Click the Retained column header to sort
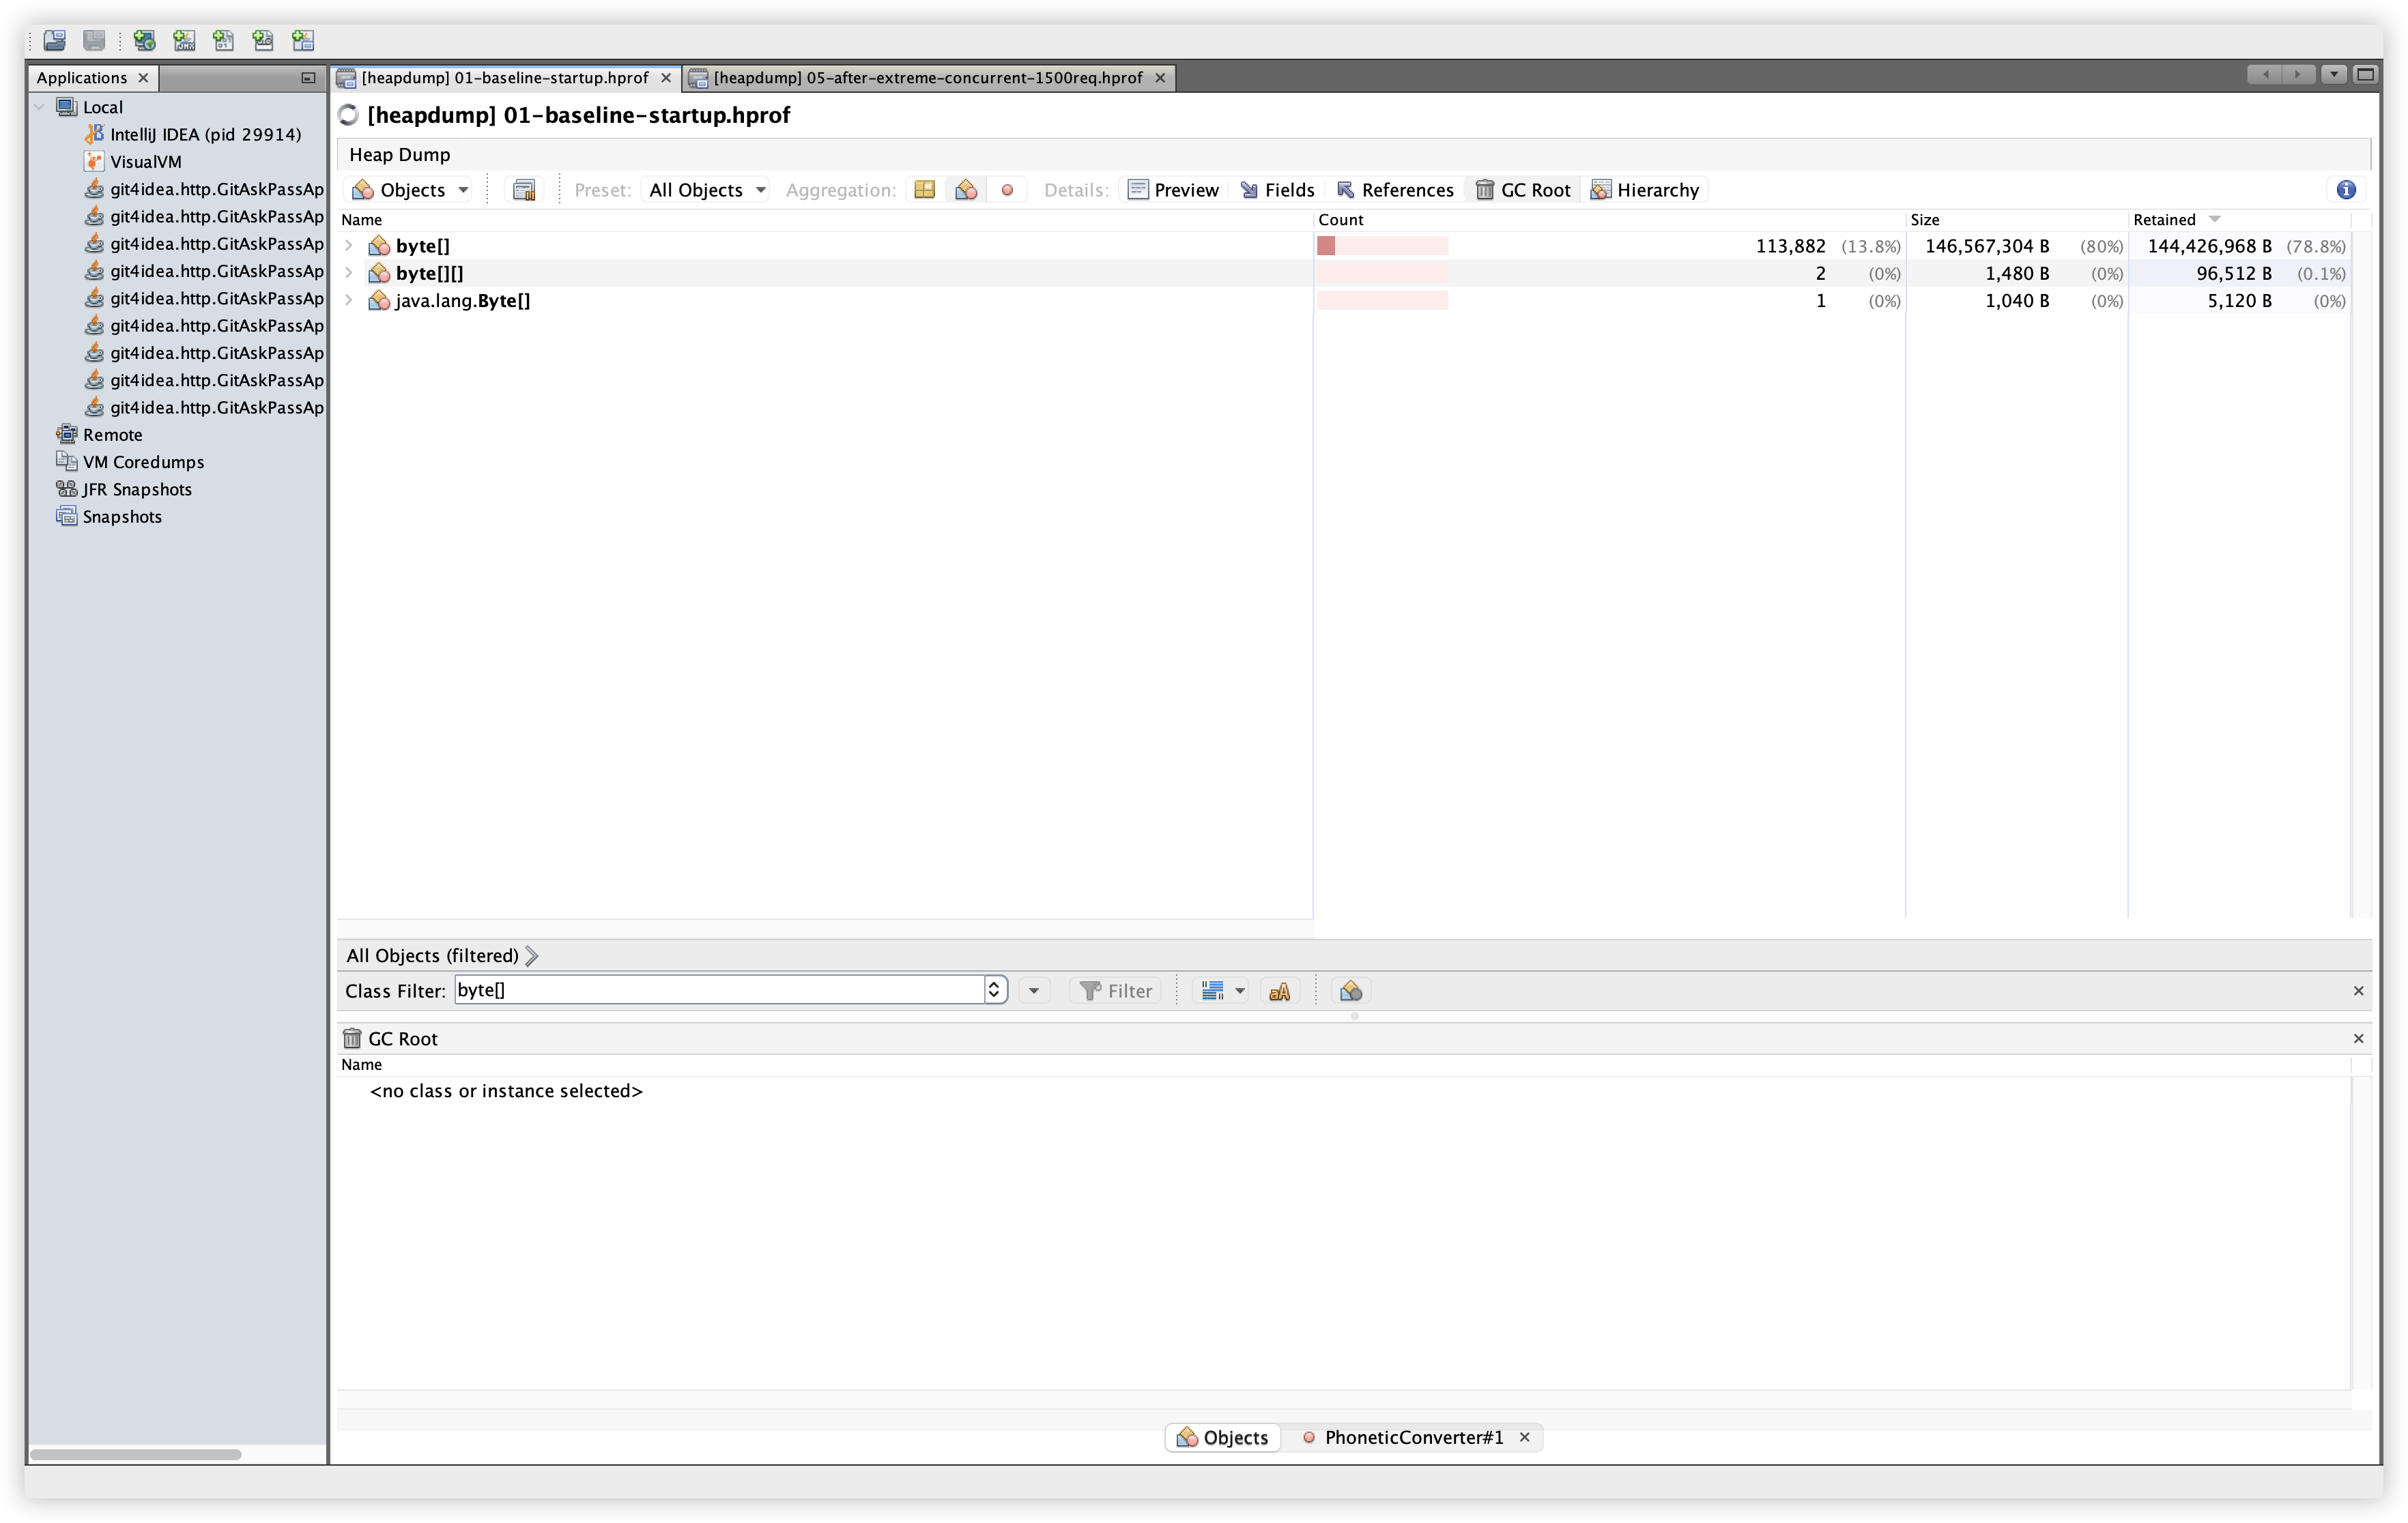Image resolution: width=2408 pixels, height=1523 pixels. 2165,220
